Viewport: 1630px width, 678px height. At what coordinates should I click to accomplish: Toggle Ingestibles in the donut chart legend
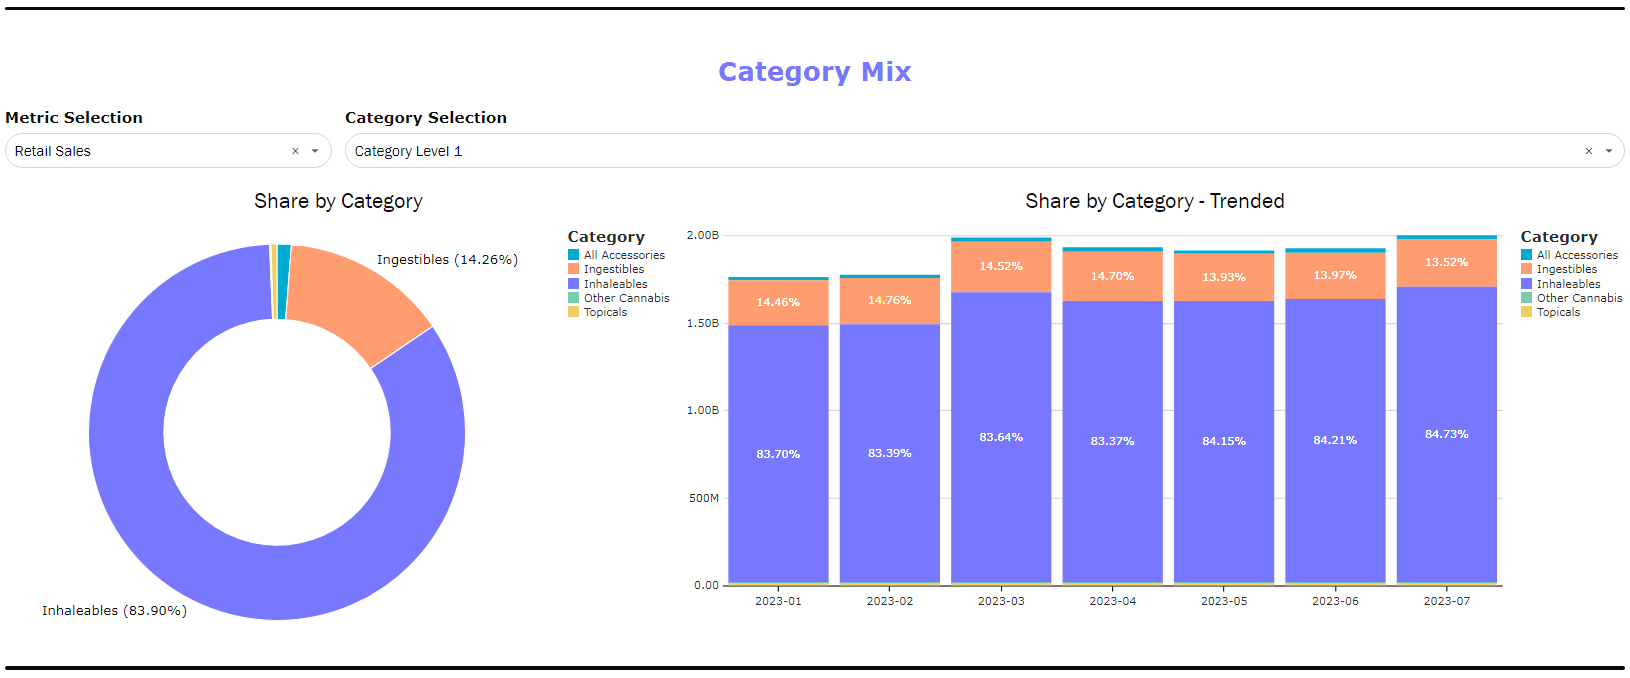point(613,269)
